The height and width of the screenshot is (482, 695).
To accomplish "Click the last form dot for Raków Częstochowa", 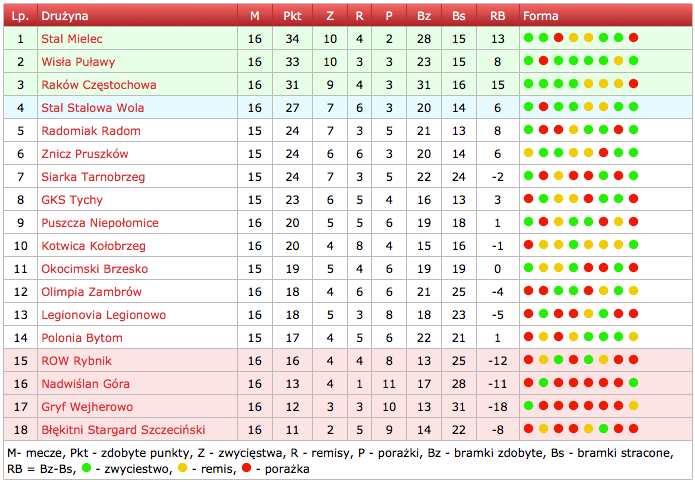I will click(634, 85).
